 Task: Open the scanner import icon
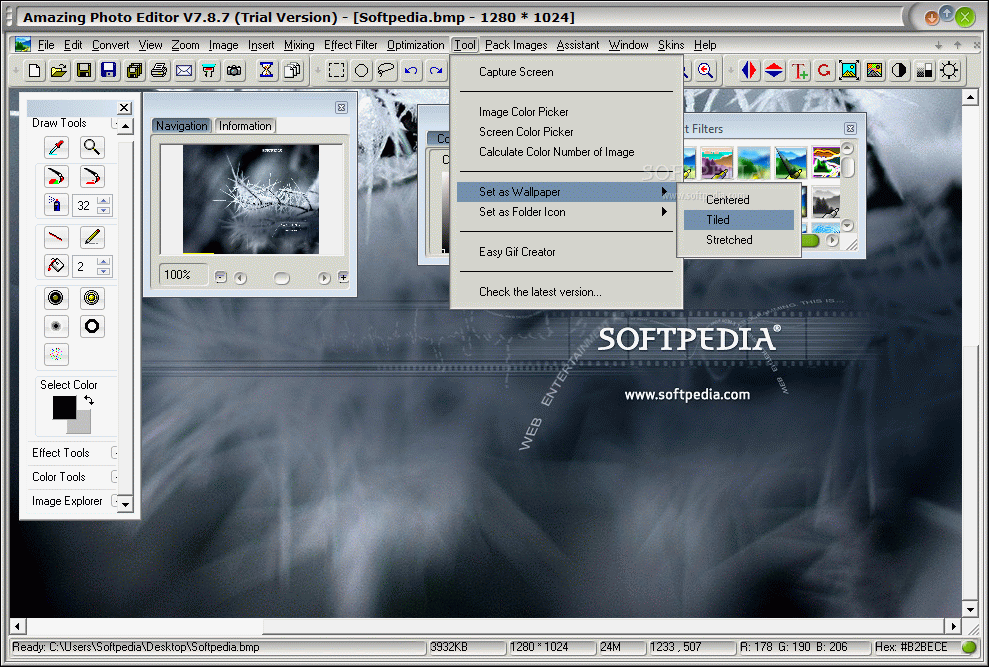pyautogui.click(x=209, y=71)
